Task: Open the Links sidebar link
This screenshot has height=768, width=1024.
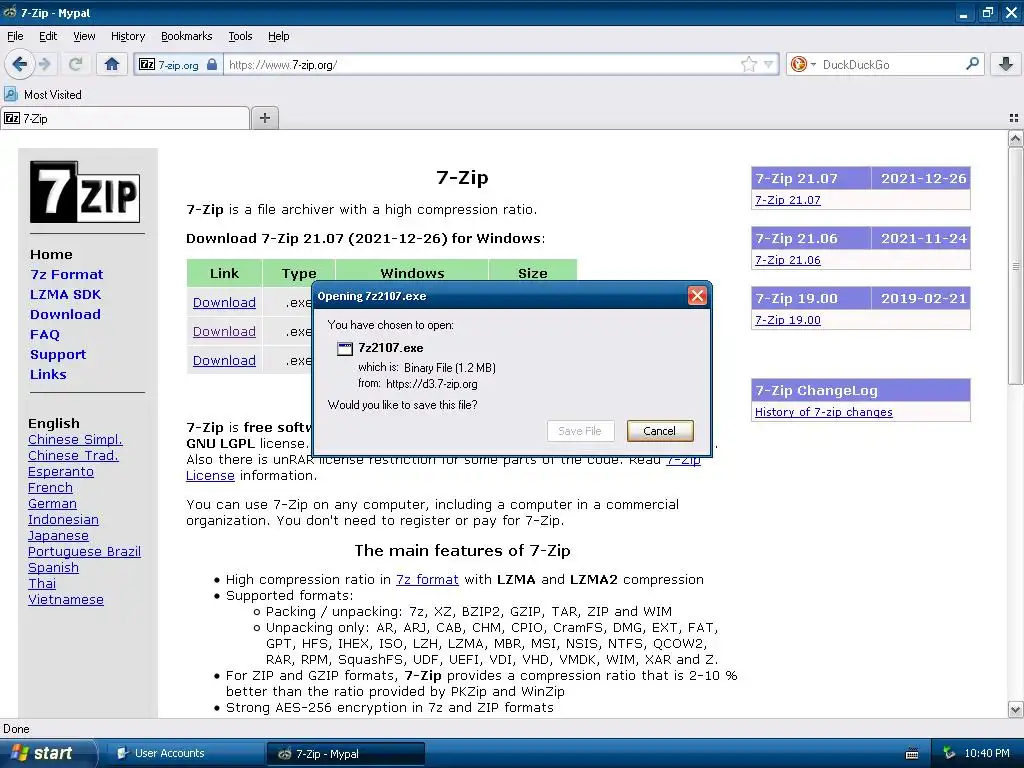Action: (x=48, y=374)
